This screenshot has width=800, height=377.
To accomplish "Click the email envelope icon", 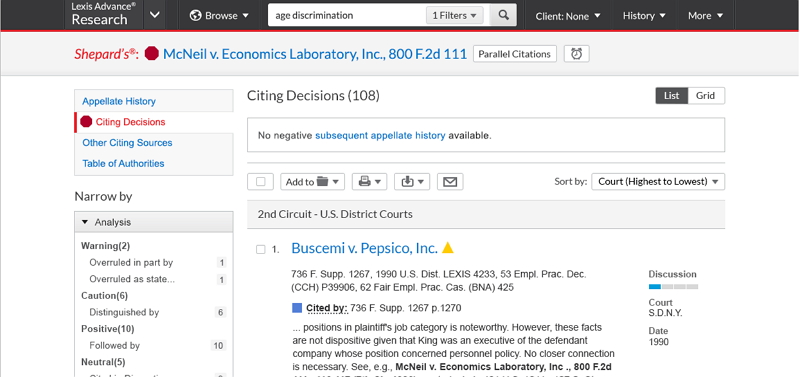I will (450, 182).
